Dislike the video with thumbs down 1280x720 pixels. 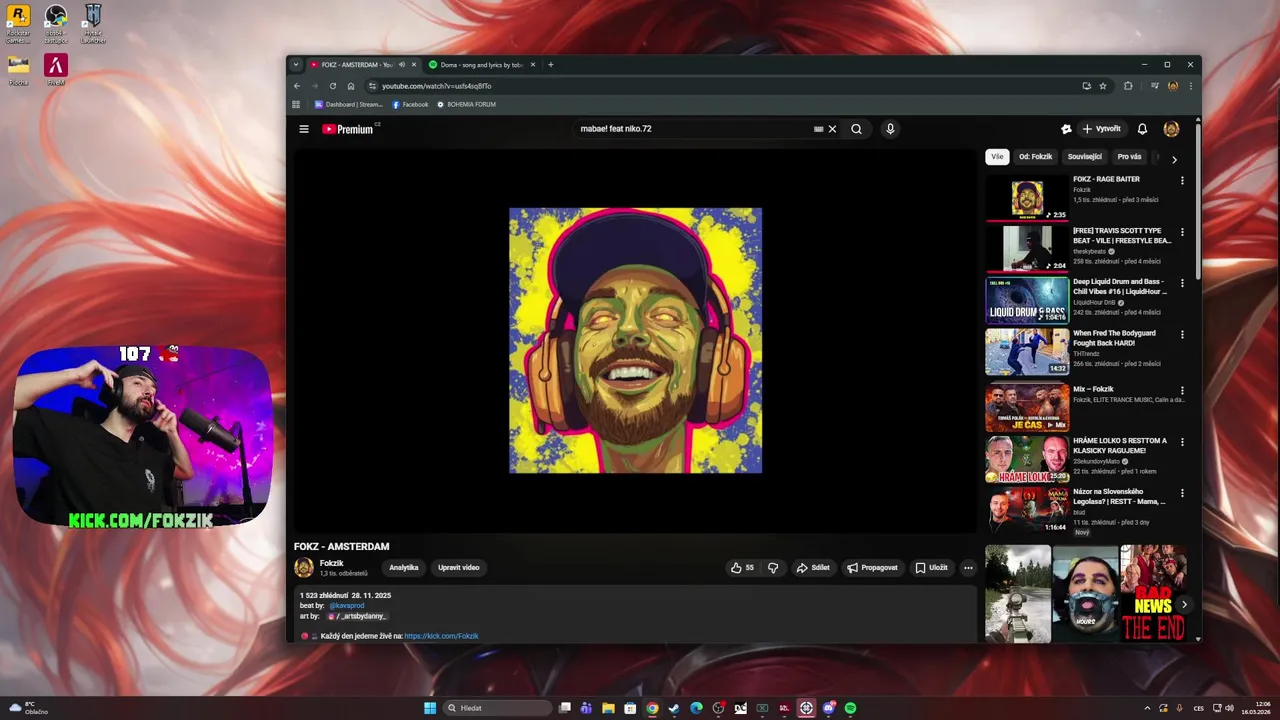pyautogui.click(x=773, y=568)
